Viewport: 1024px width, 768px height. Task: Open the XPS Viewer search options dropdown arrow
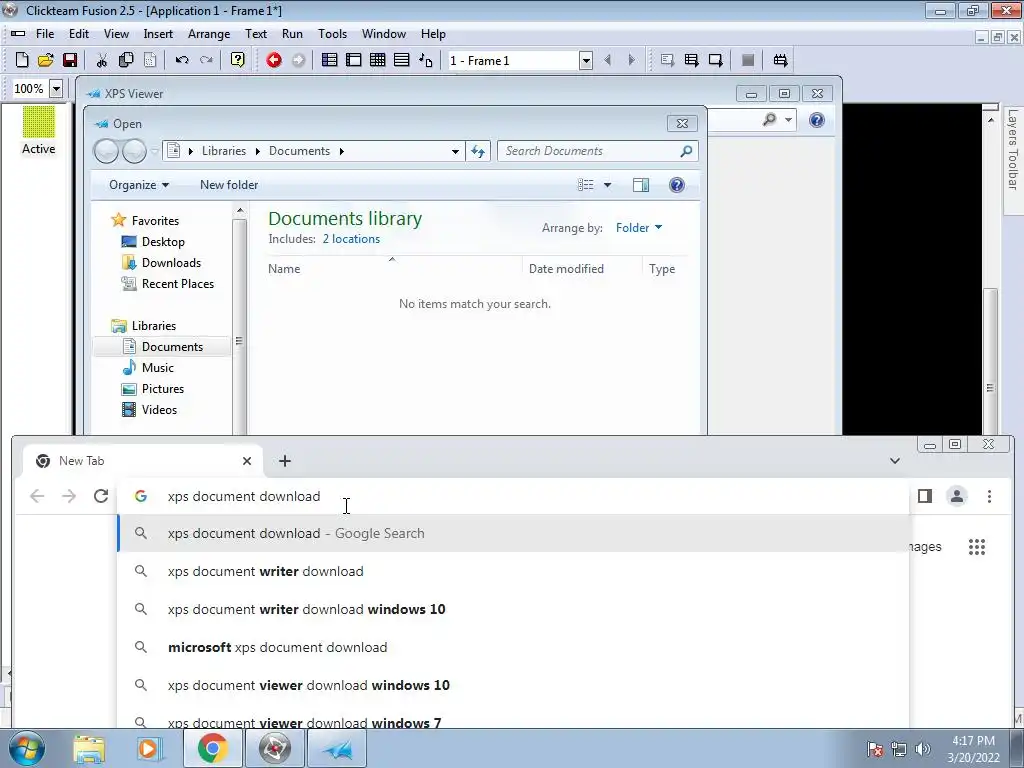pos(788,120)
